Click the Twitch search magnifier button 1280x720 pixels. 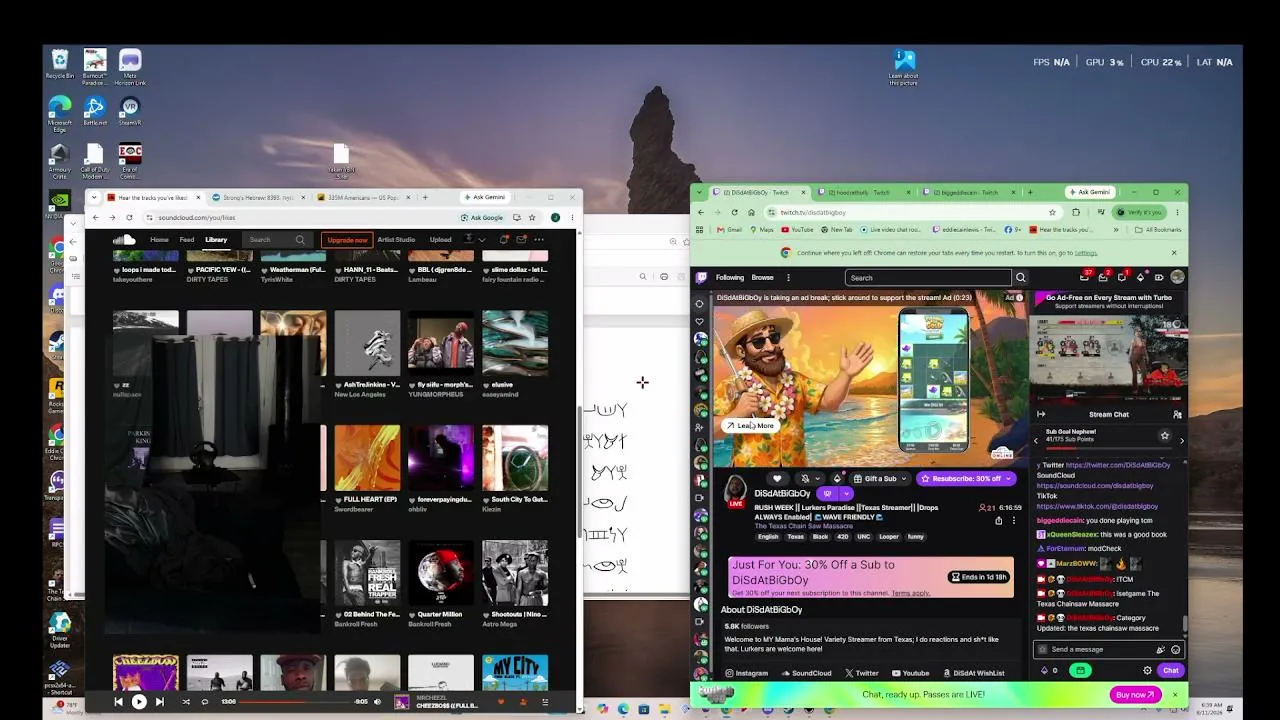[1021, 277]
